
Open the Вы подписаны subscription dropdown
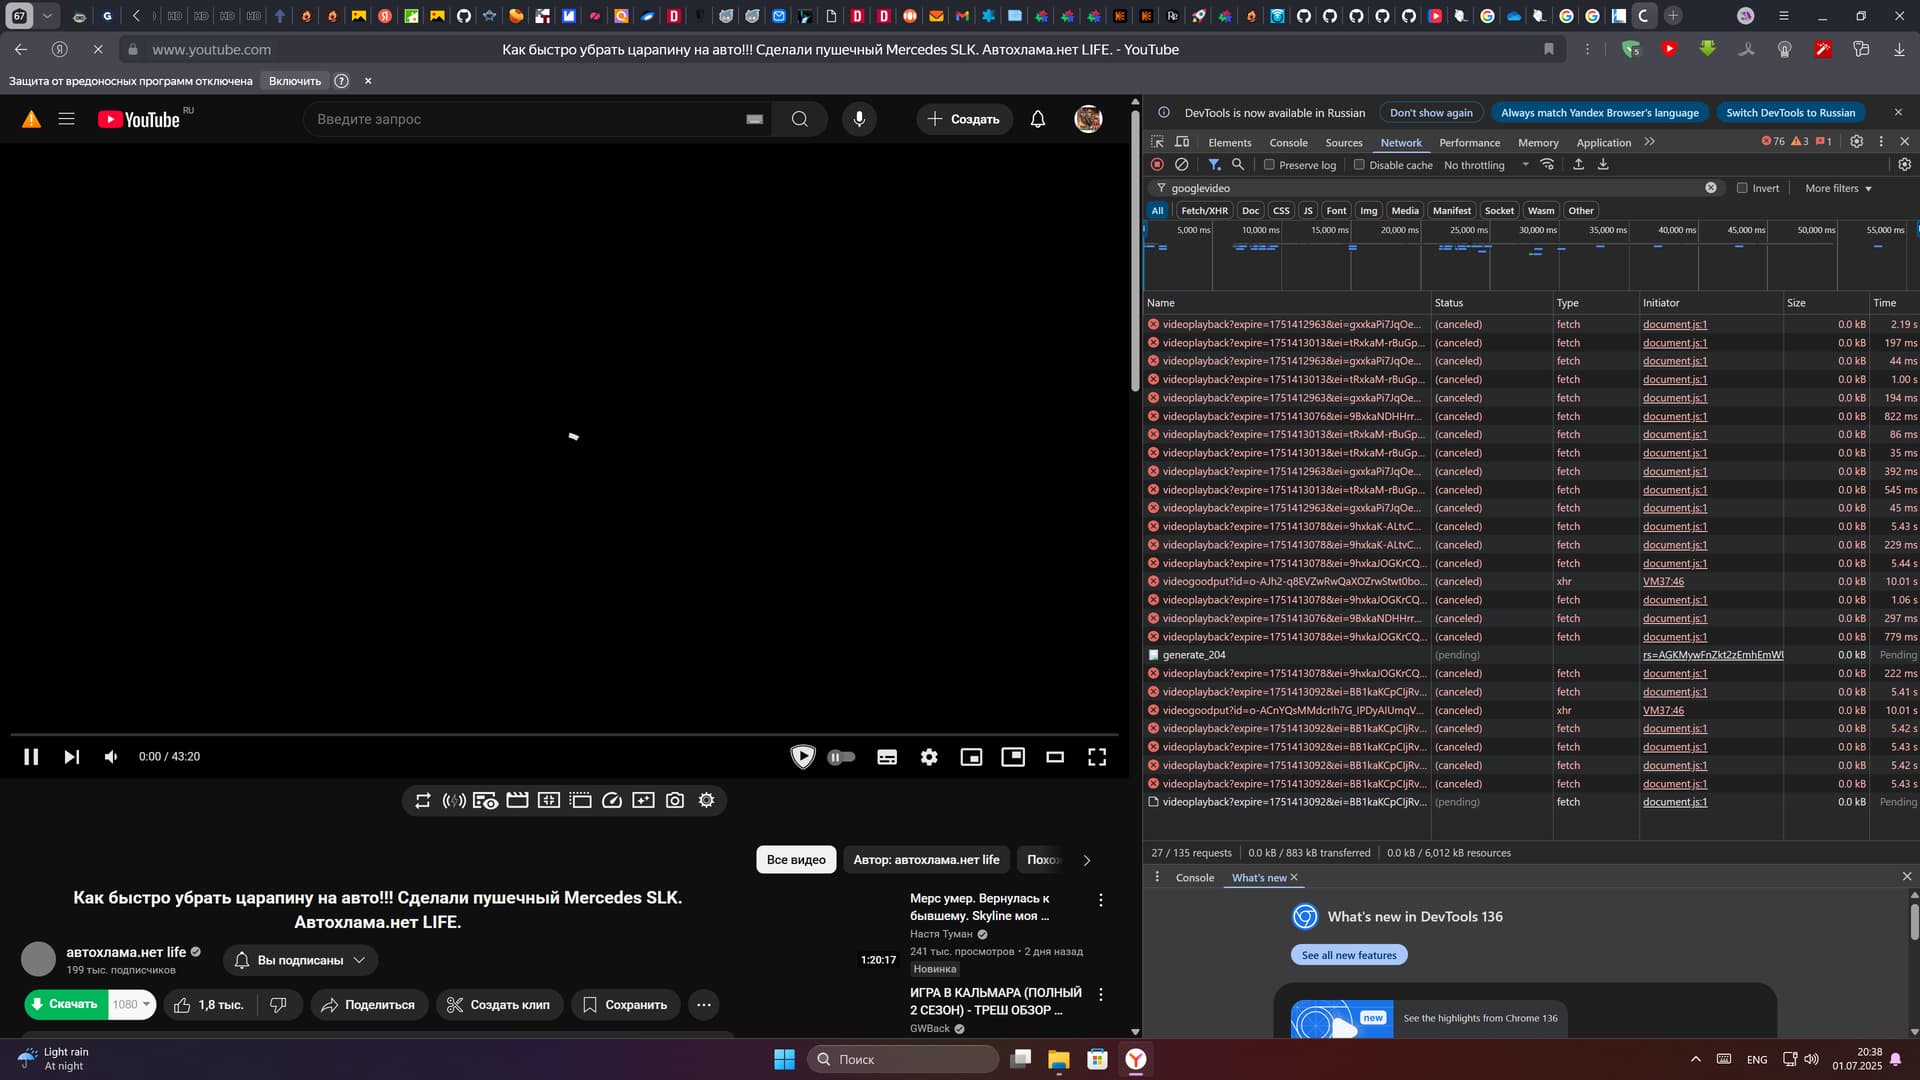tap(300, 960)
